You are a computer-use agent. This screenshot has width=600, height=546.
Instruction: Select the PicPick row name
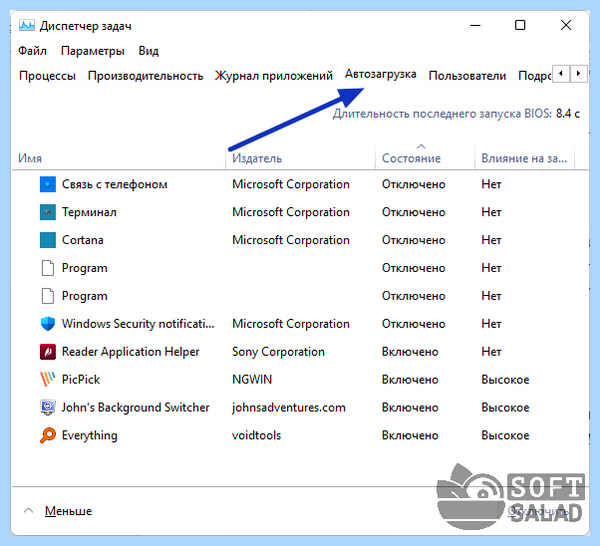(81, 380)
